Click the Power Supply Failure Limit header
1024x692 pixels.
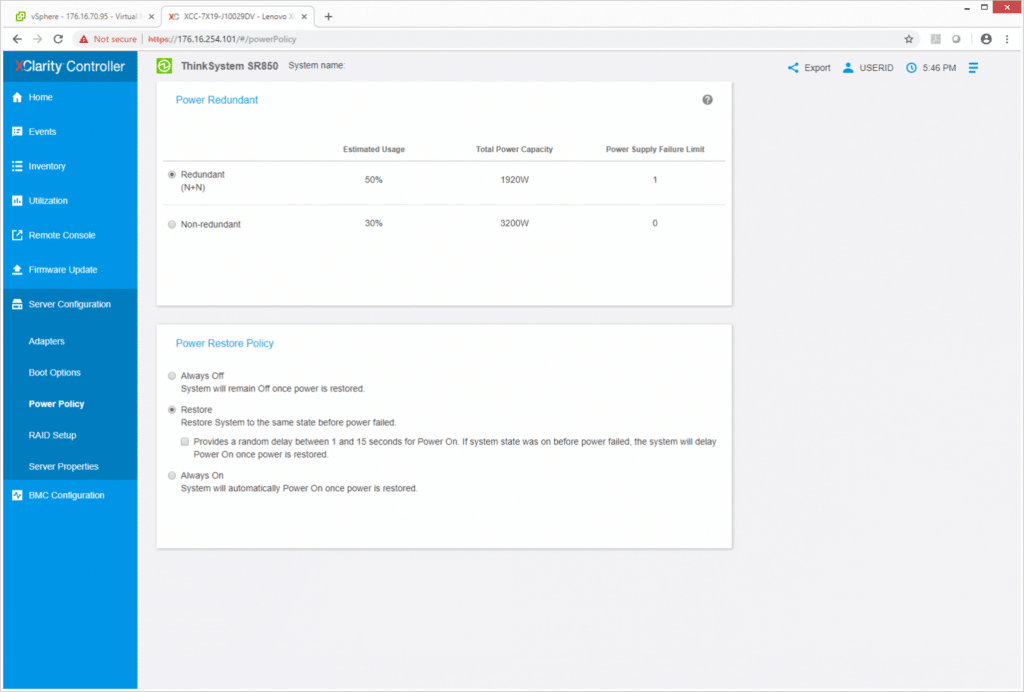[x=655, y=149]
